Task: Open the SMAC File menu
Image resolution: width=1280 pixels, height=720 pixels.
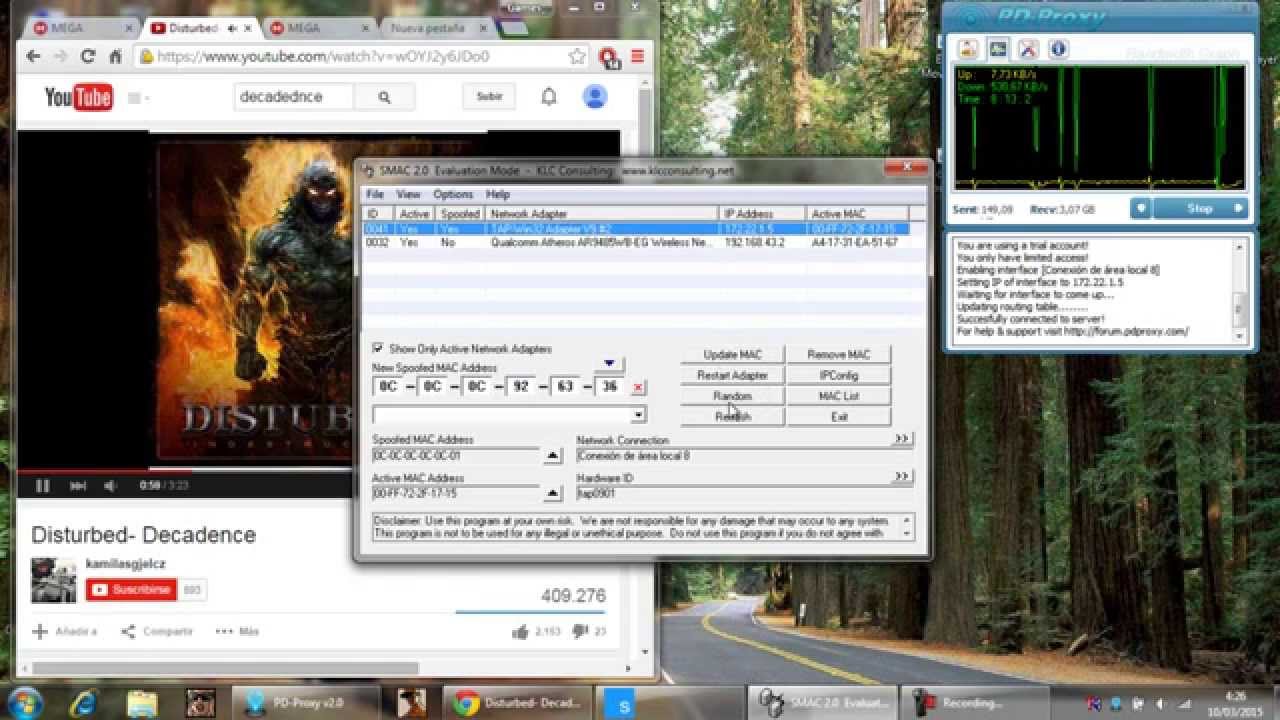Action: [374, 194]
